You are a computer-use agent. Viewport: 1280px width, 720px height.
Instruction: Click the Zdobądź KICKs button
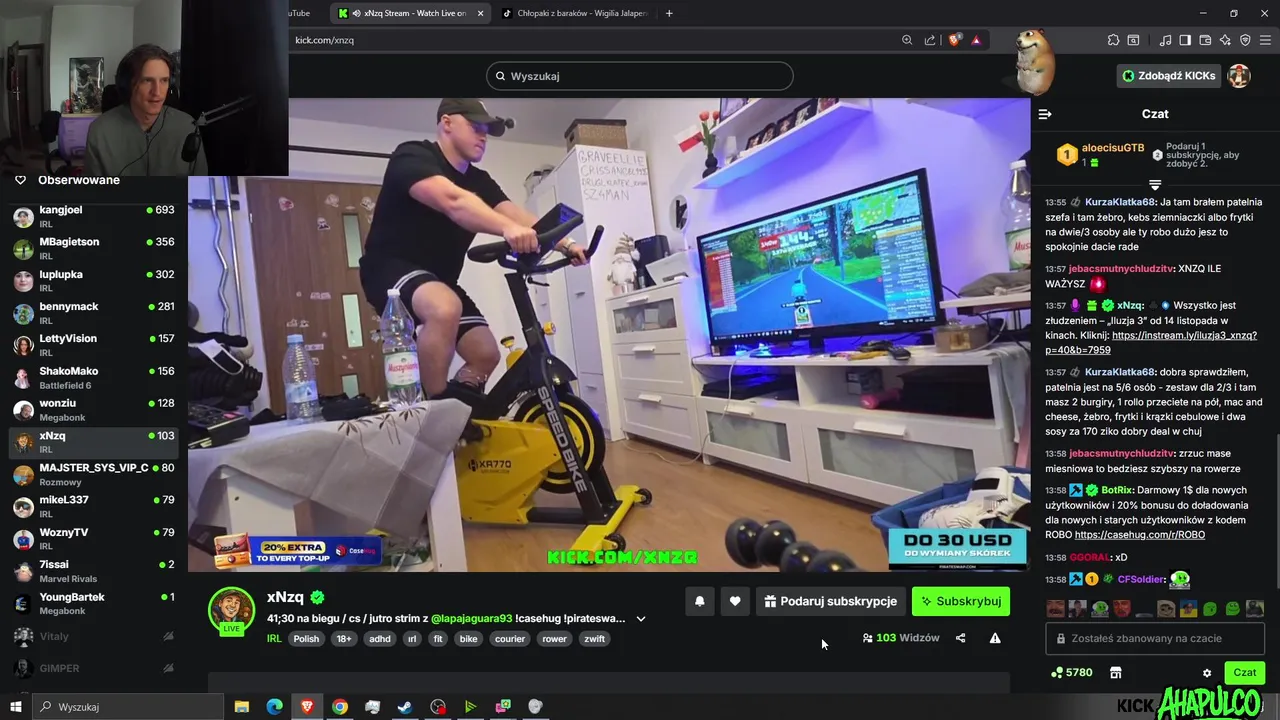pyautogui.click(x=1168, y=76)
